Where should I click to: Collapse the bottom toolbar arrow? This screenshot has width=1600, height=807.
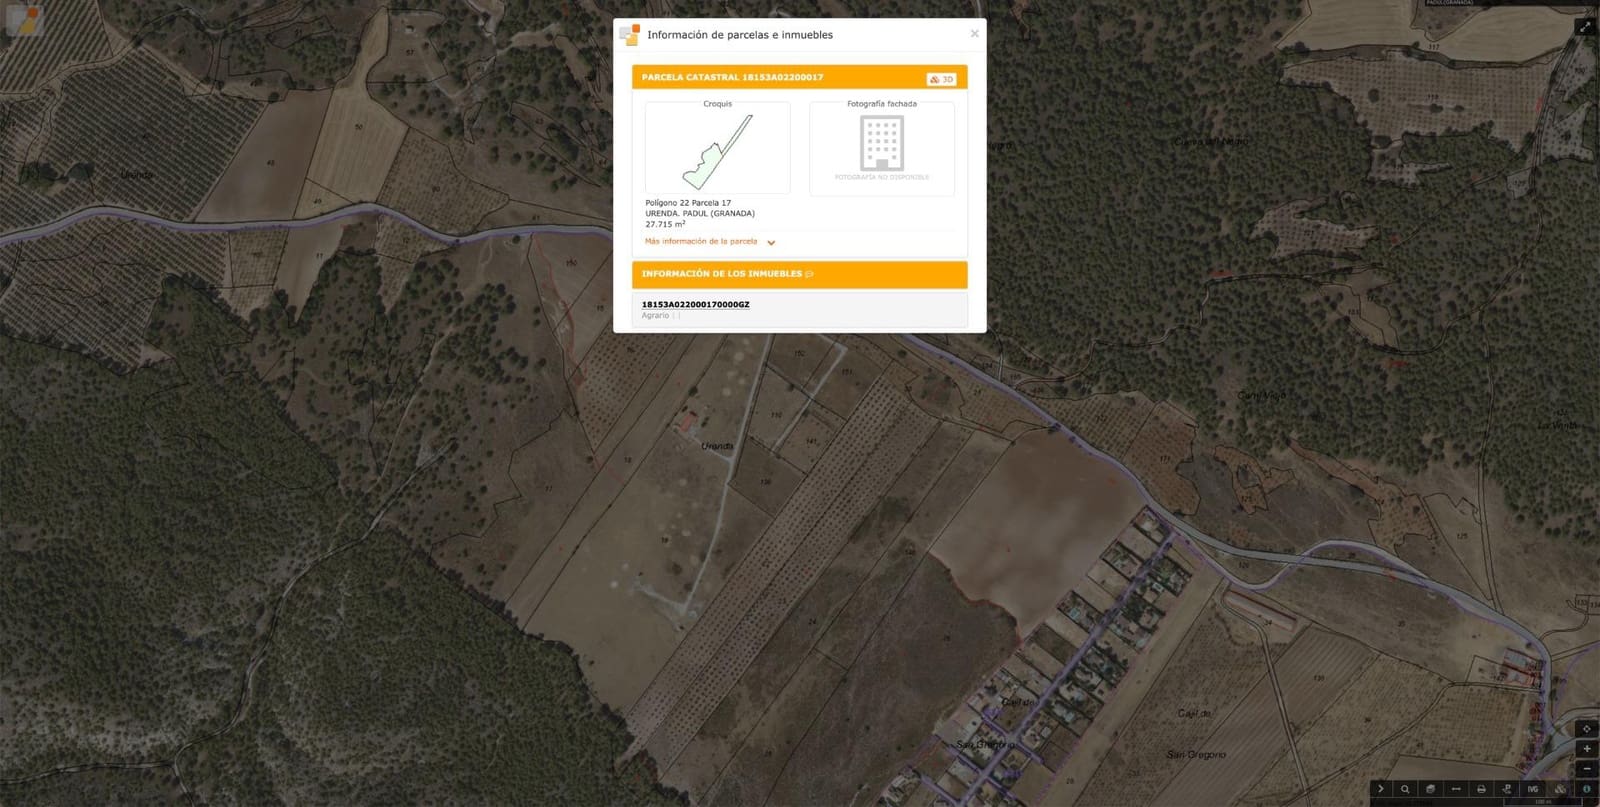tap(1380, 789)
